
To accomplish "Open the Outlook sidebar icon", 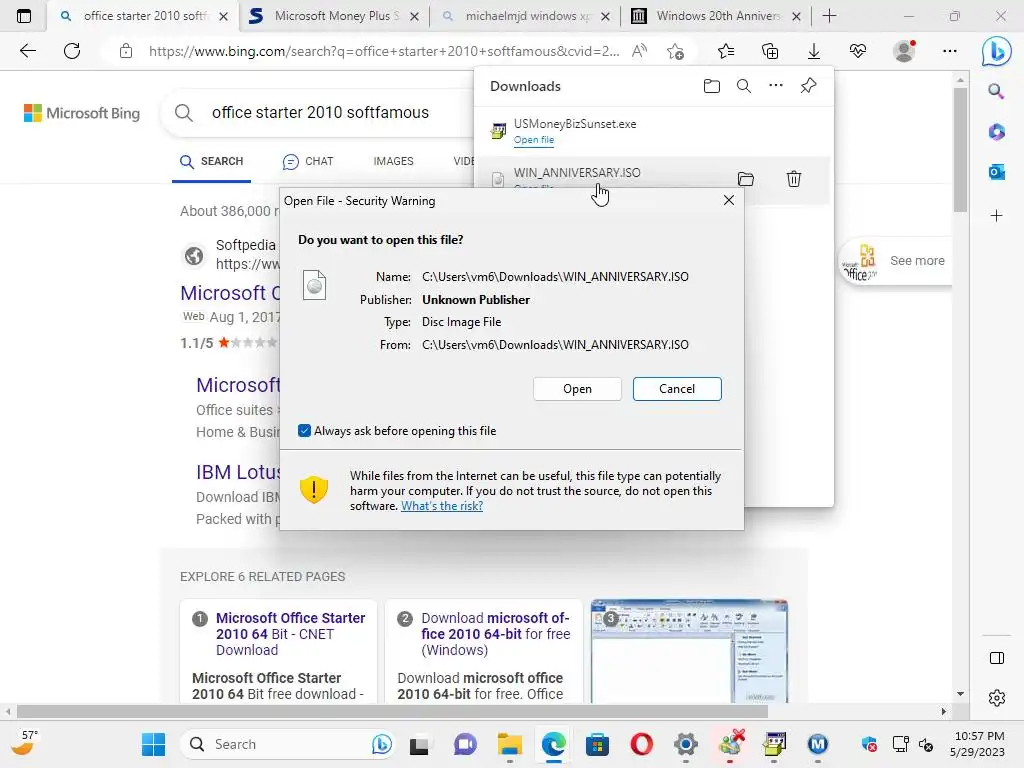I will (x=996, y=172).
